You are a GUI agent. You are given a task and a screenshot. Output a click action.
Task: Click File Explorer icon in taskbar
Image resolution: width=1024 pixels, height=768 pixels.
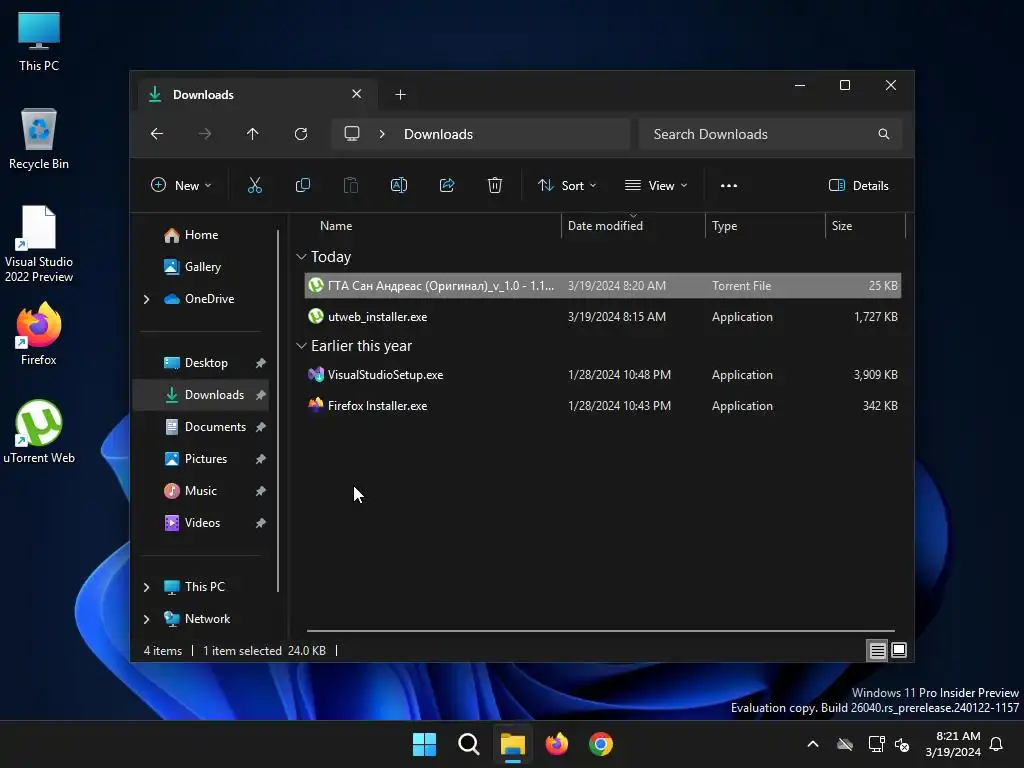513,744
